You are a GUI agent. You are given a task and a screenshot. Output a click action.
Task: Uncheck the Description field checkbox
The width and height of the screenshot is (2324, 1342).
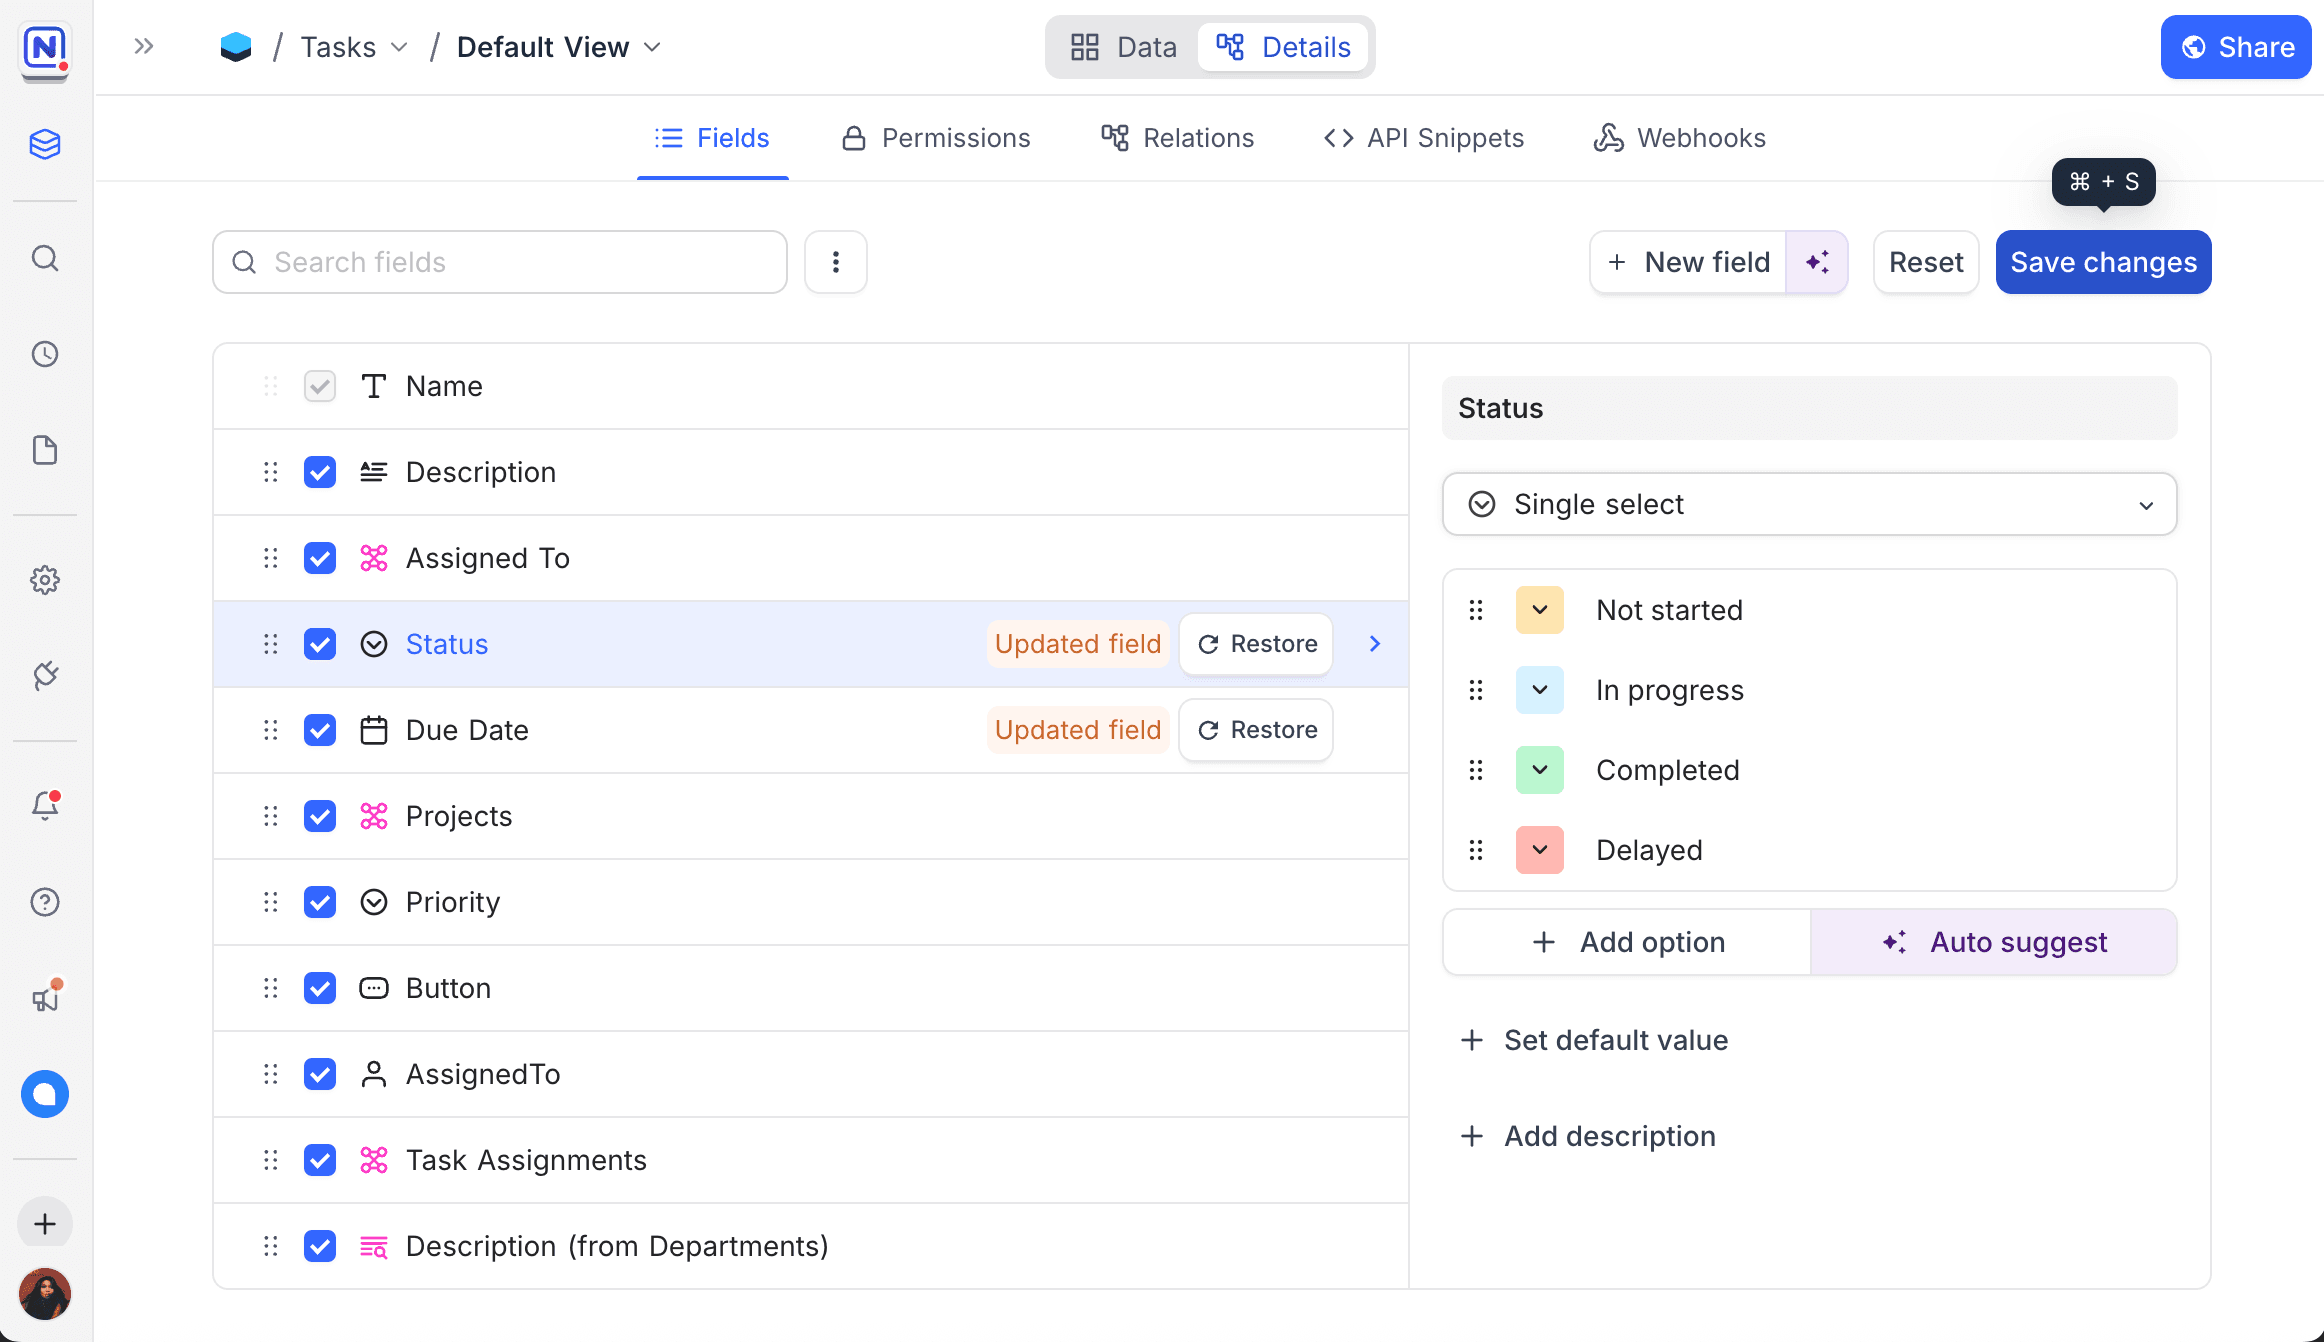[x=320, y=472]
